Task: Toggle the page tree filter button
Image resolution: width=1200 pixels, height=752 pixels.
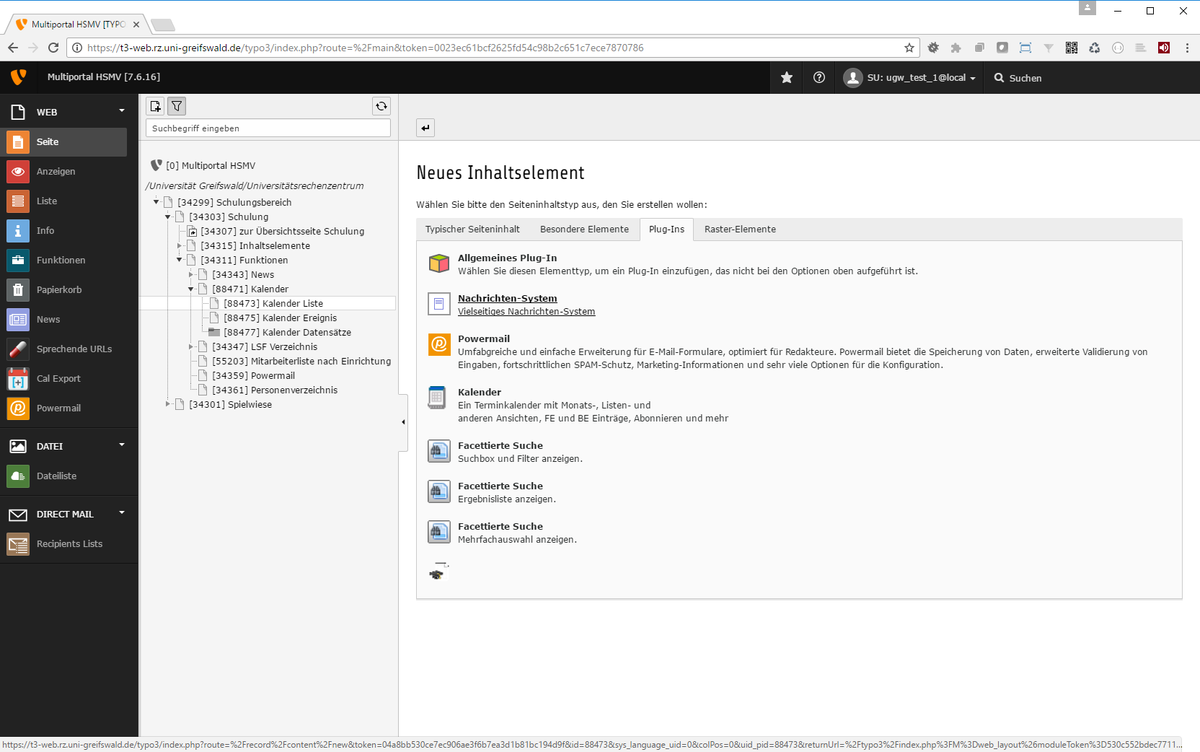Action: [x=176, y=106]
